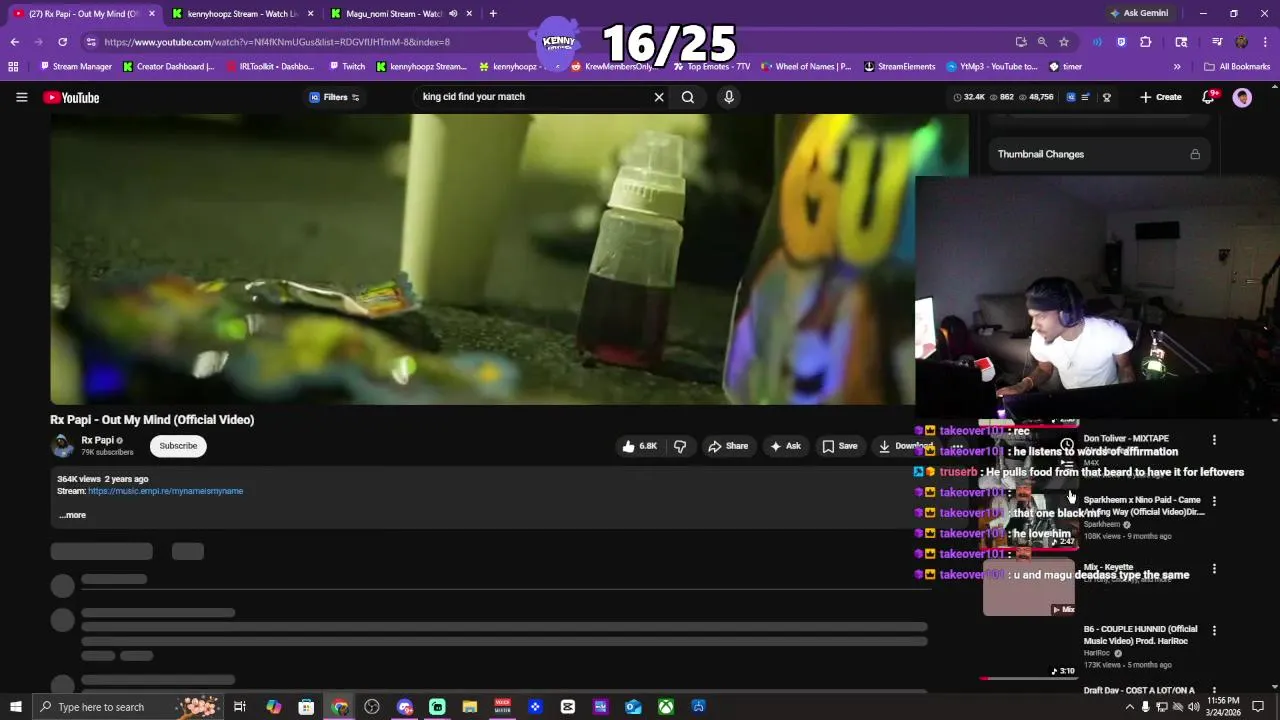
Task: Go to the YouTube home logo
Action: [71, 97]
